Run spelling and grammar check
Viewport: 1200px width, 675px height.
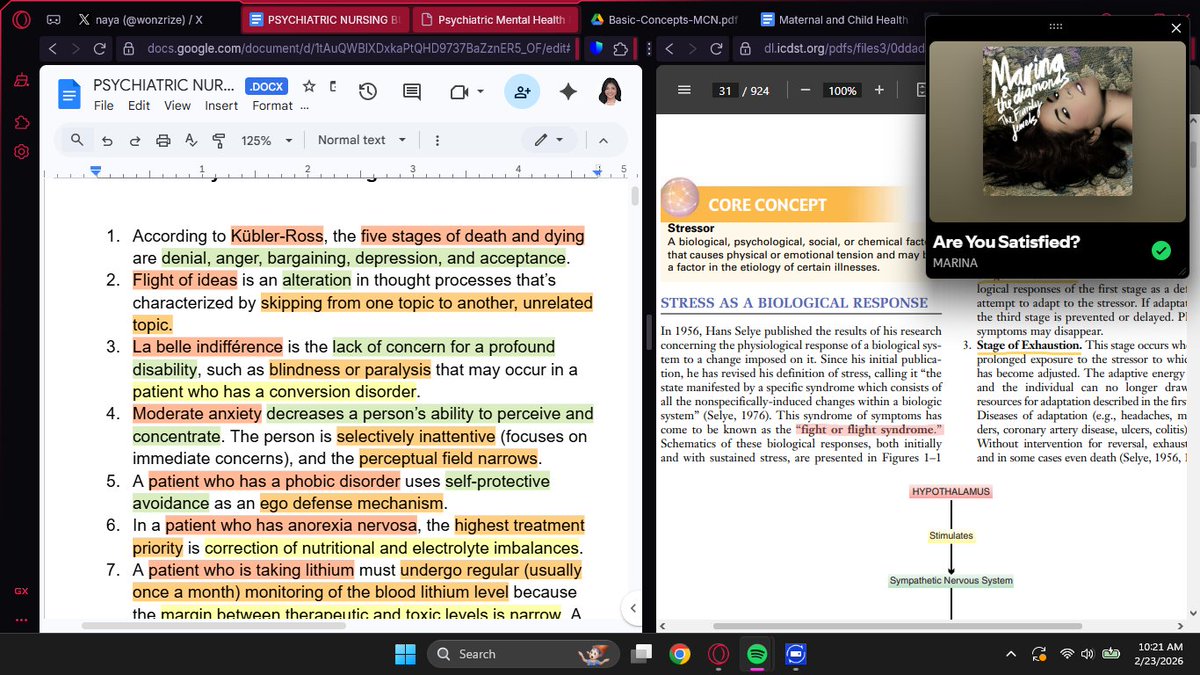(x=190, y=140)
